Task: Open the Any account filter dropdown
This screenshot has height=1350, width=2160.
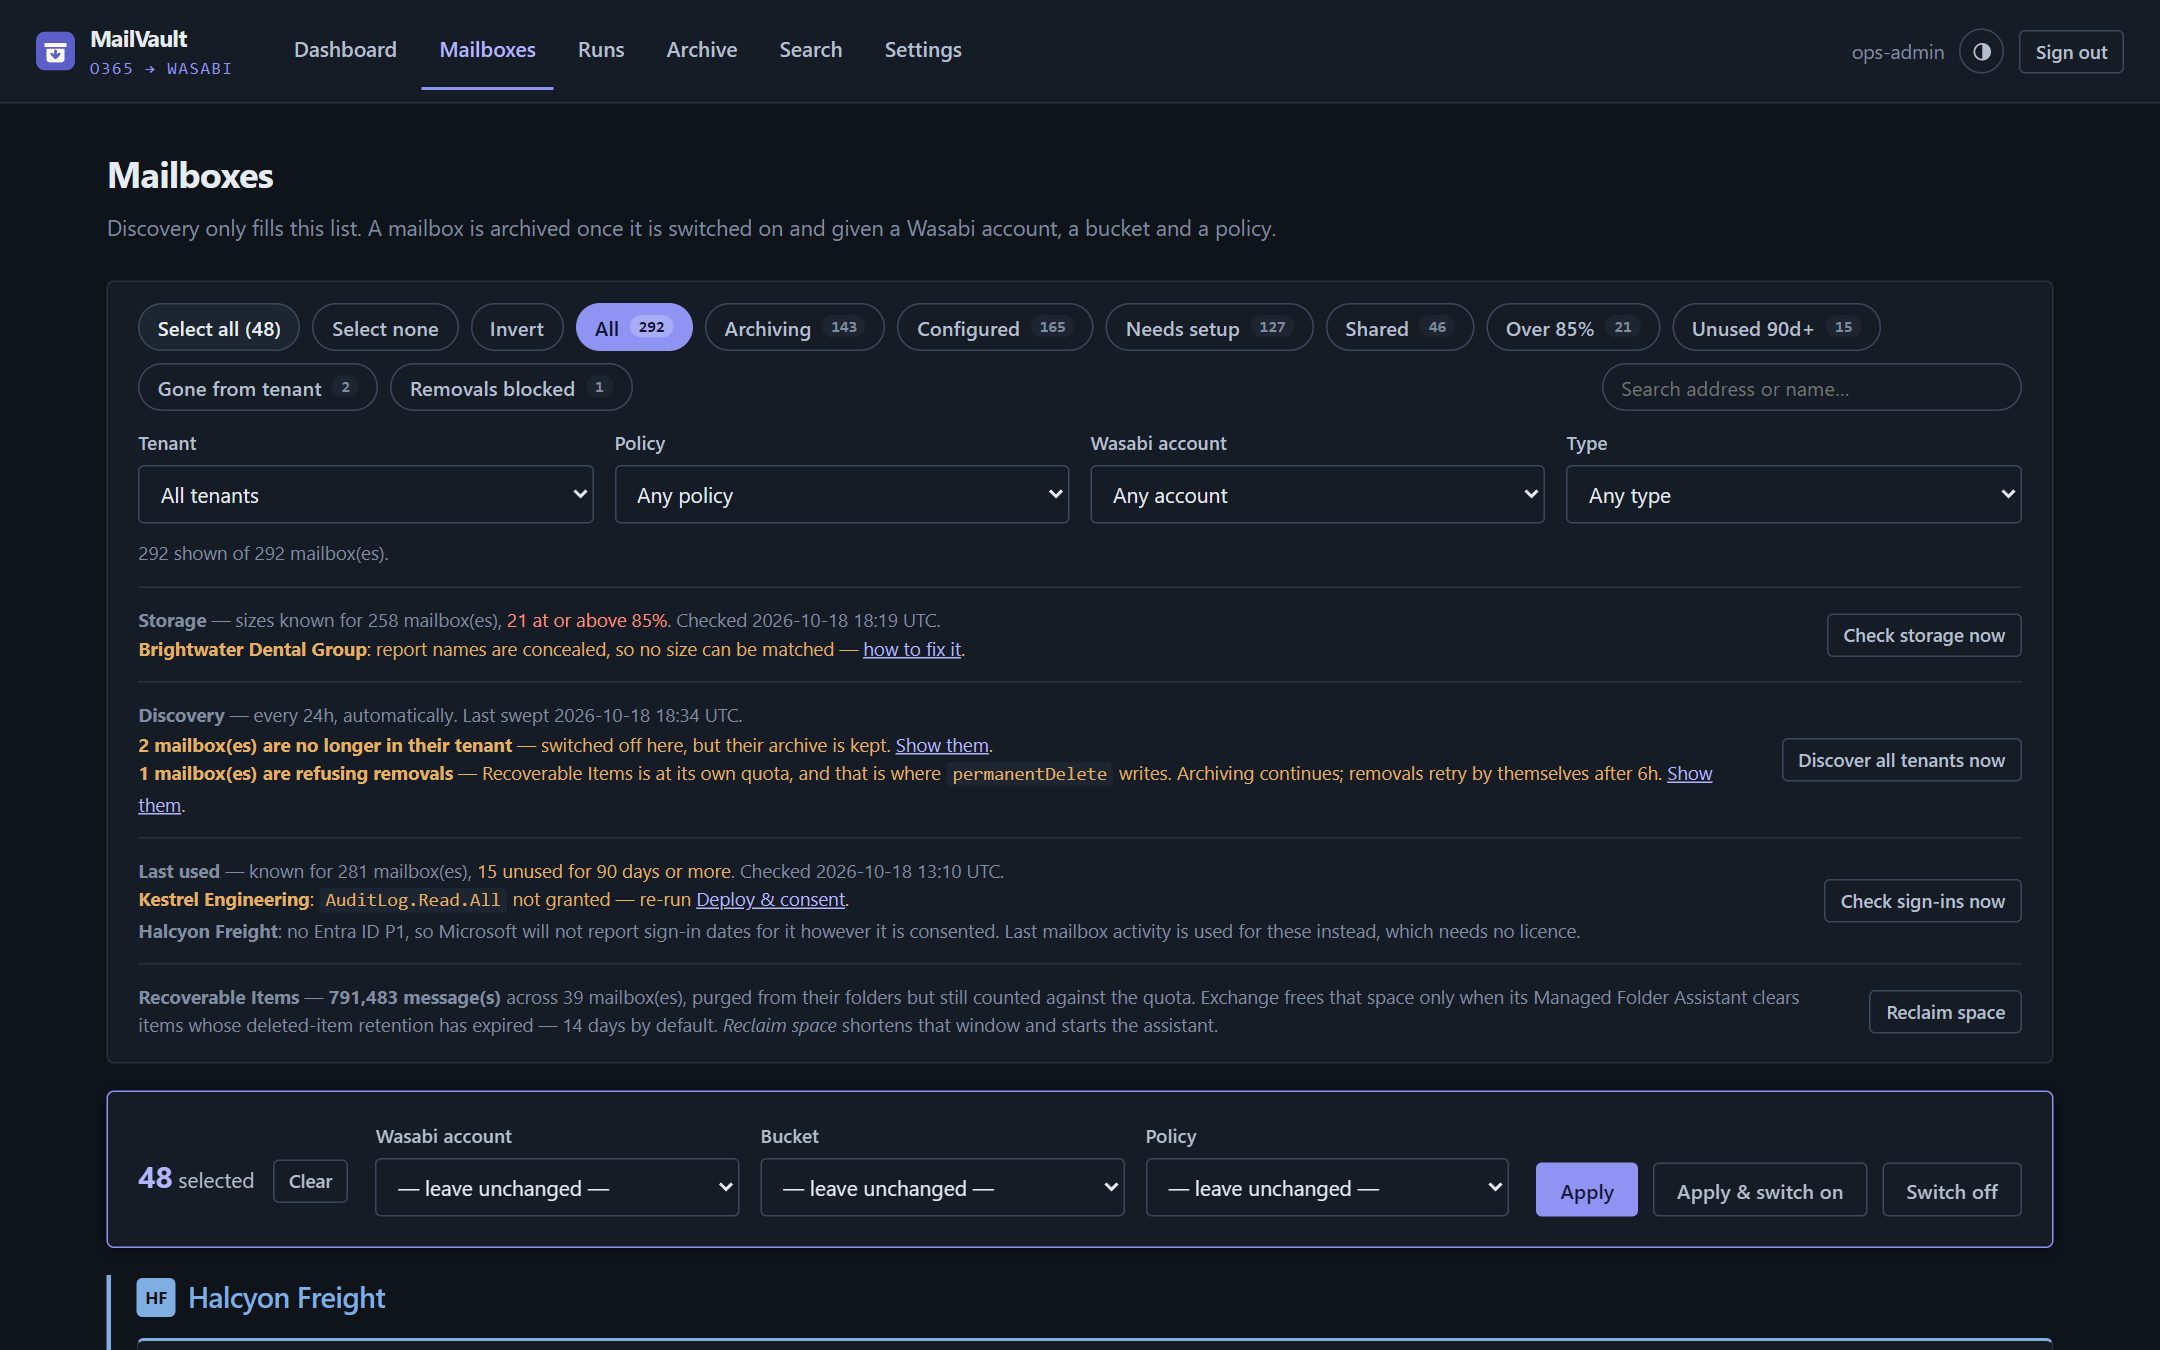Action: coord(1317,495)
